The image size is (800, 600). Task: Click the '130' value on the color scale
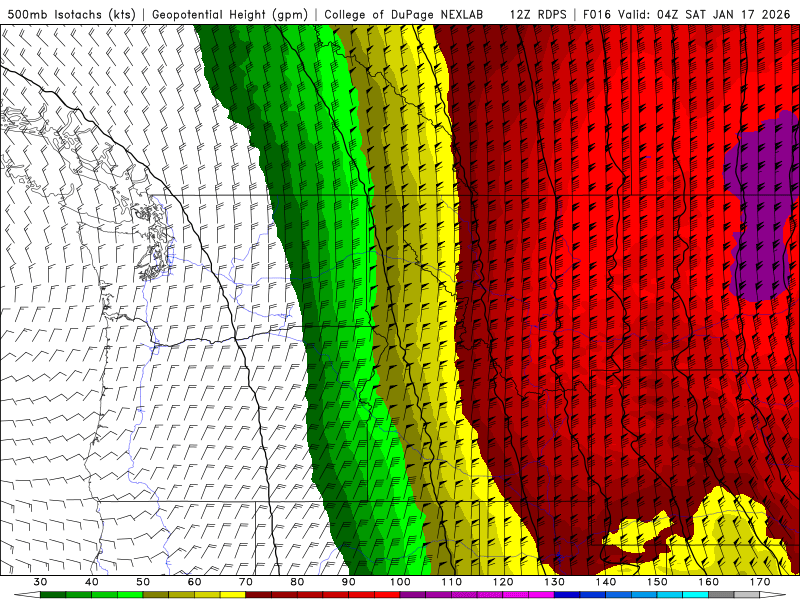pos(555,582)
